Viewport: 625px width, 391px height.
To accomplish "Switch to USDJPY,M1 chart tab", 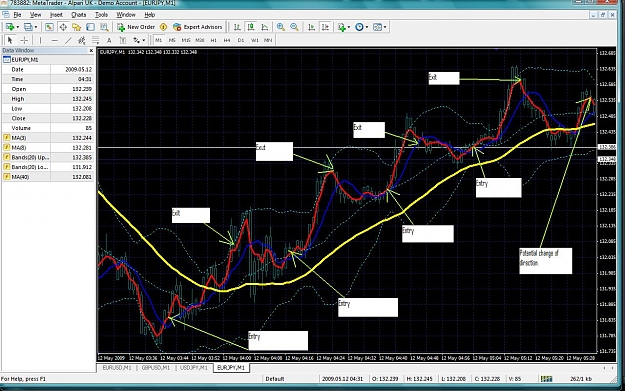I will pos(194,368).
